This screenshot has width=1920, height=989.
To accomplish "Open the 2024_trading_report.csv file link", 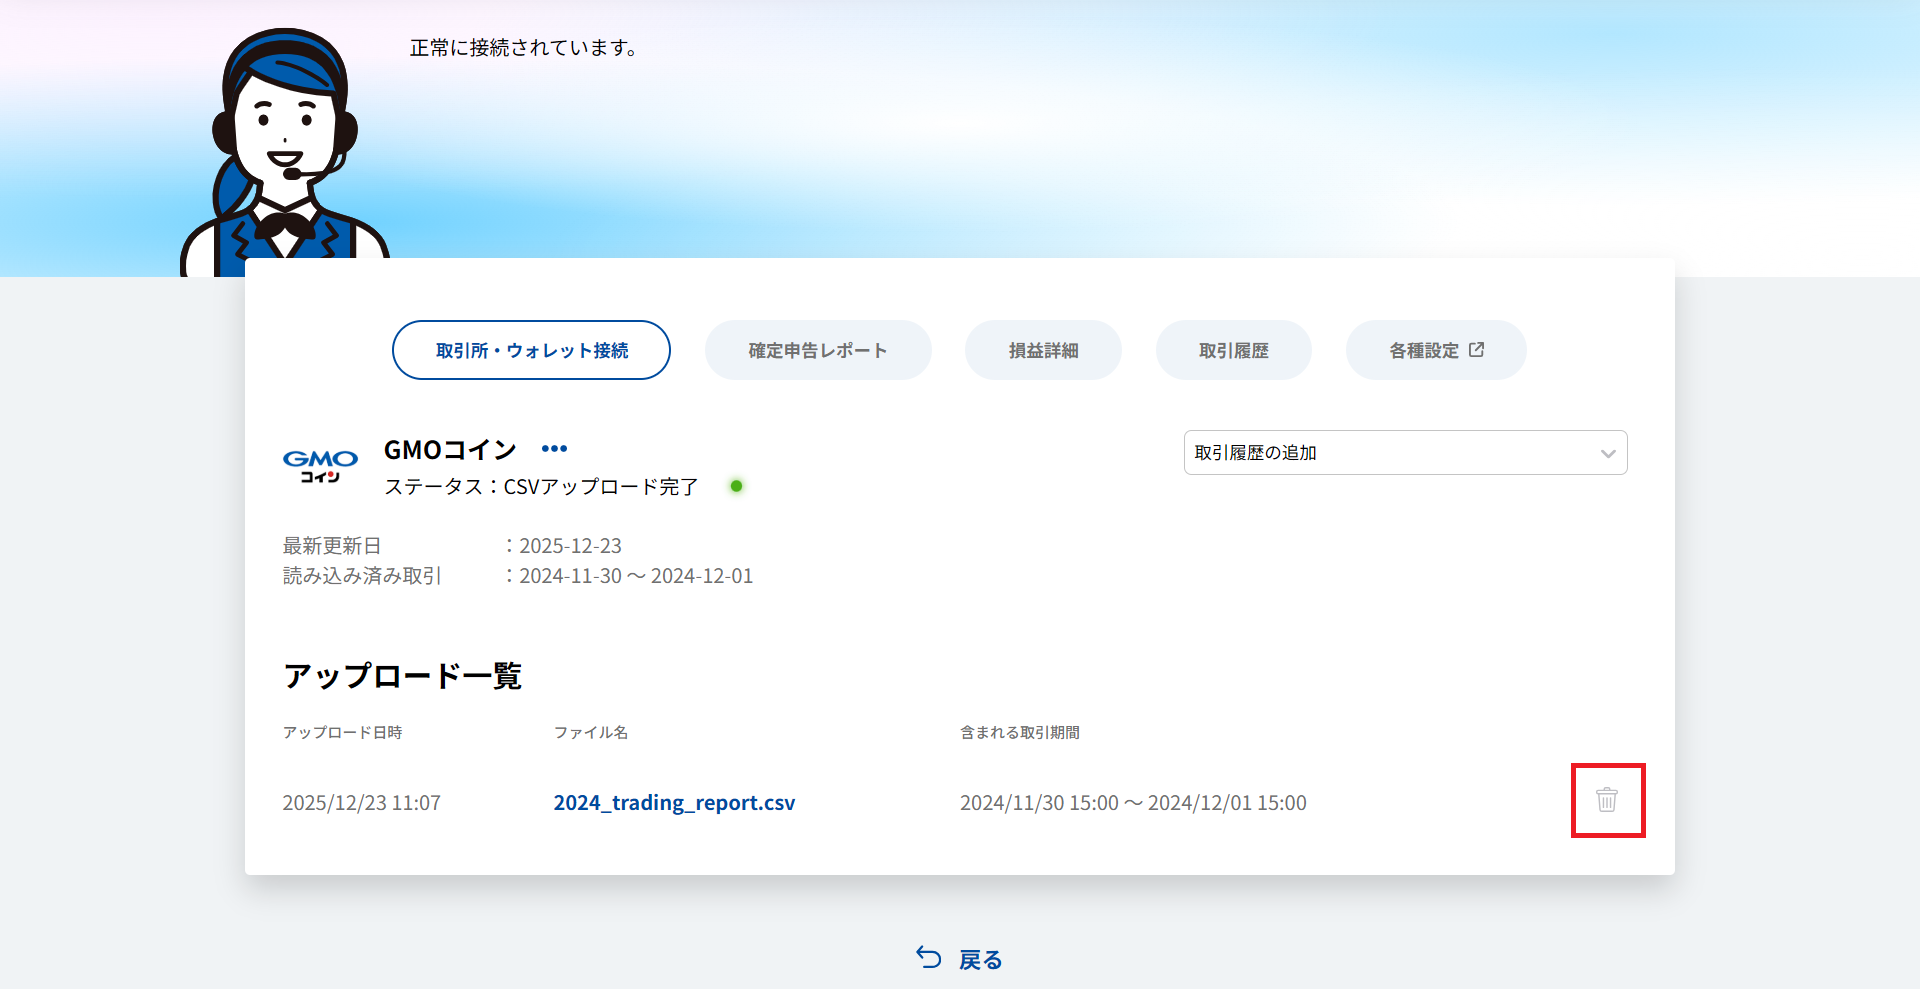I will 674,803.
